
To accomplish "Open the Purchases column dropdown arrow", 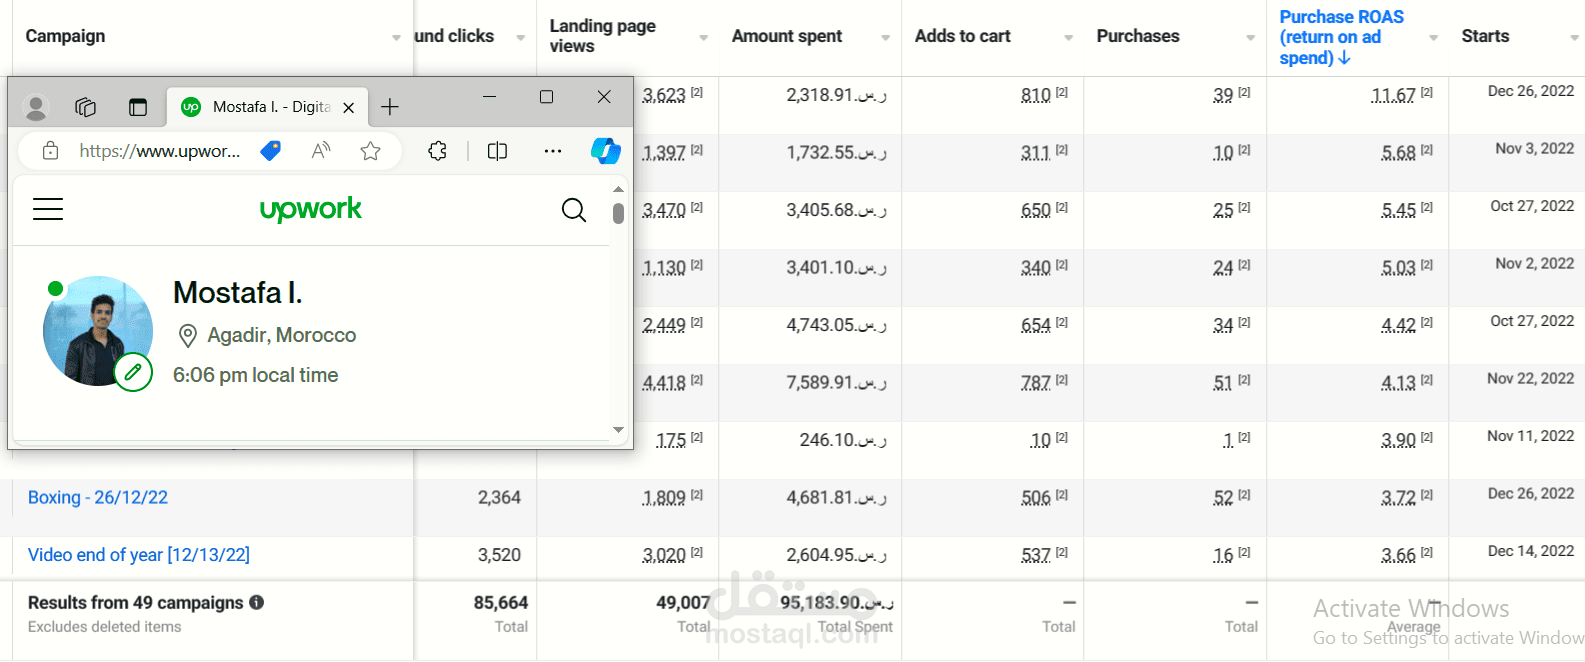I will (x=1250, y=38).
